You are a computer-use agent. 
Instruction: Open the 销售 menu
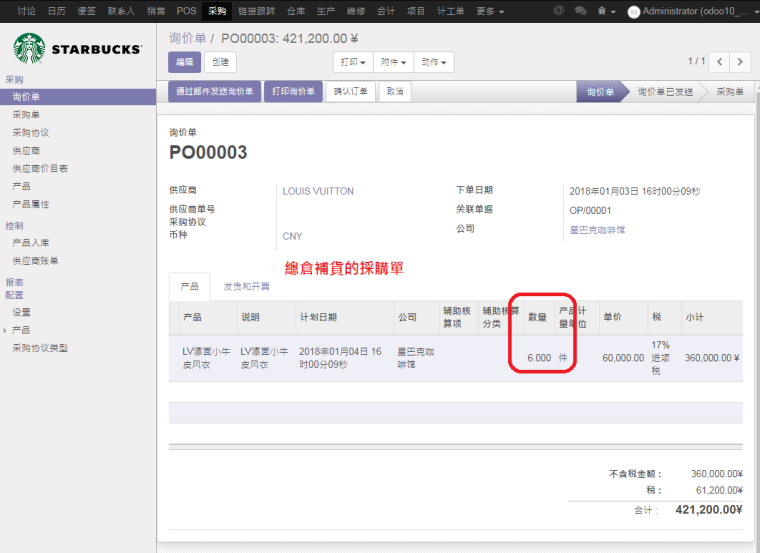(x=156, y=11)
